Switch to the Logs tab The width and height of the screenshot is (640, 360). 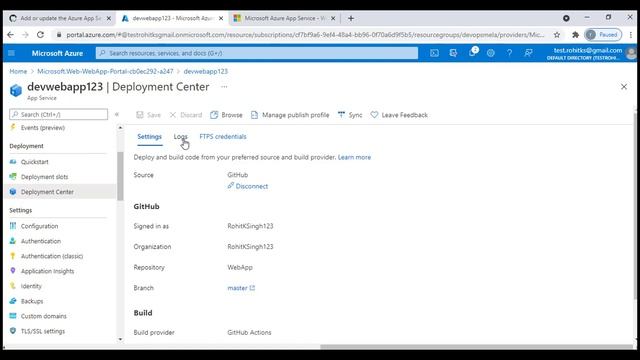(180, 137)
